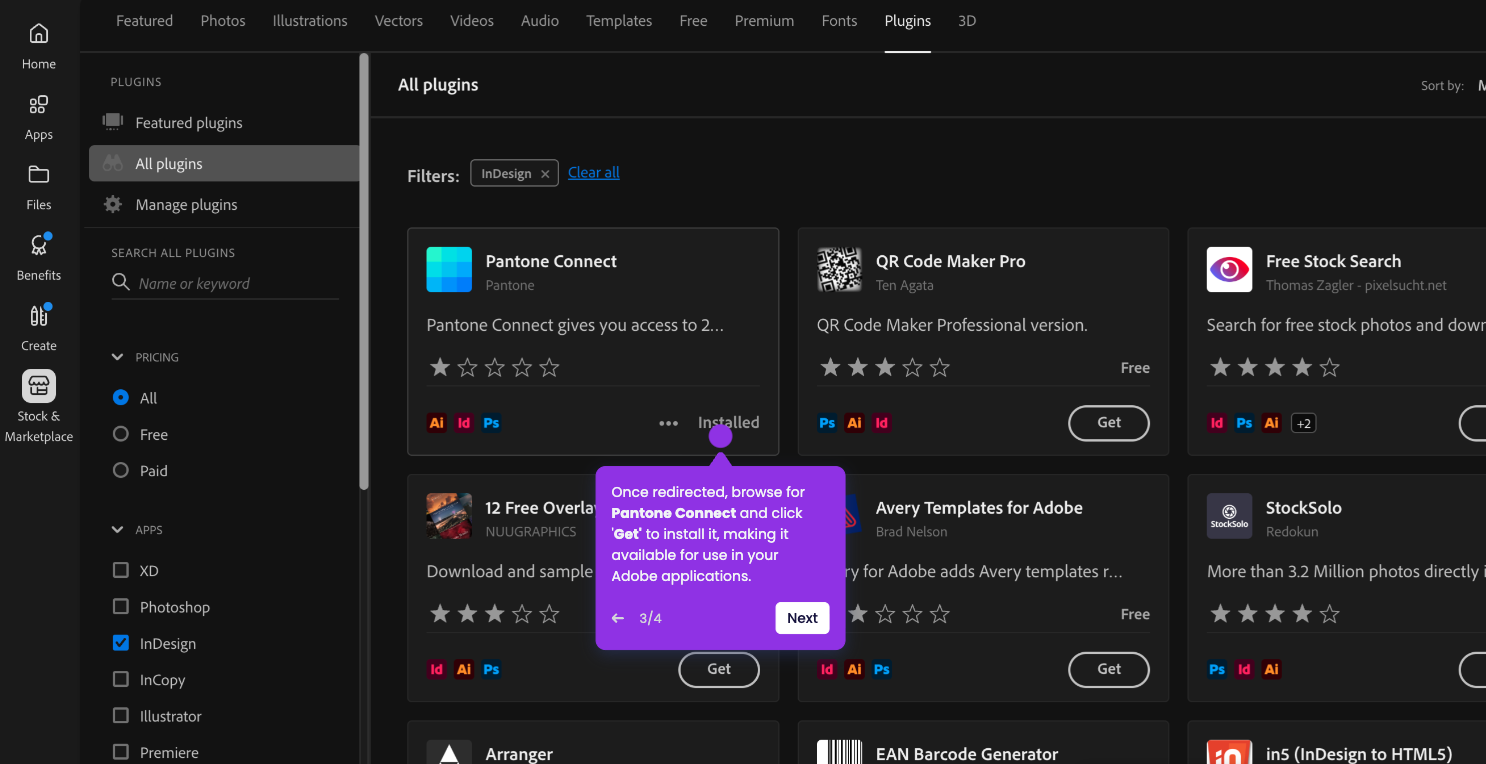
Task: Open the Featured tab
Action: click(x=144, y=21)
